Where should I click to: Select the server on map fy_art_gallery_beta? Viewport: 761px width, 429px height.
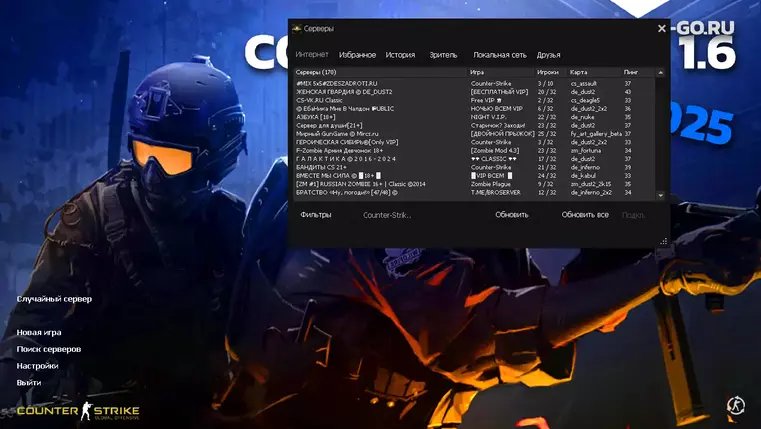click(474, 133)
